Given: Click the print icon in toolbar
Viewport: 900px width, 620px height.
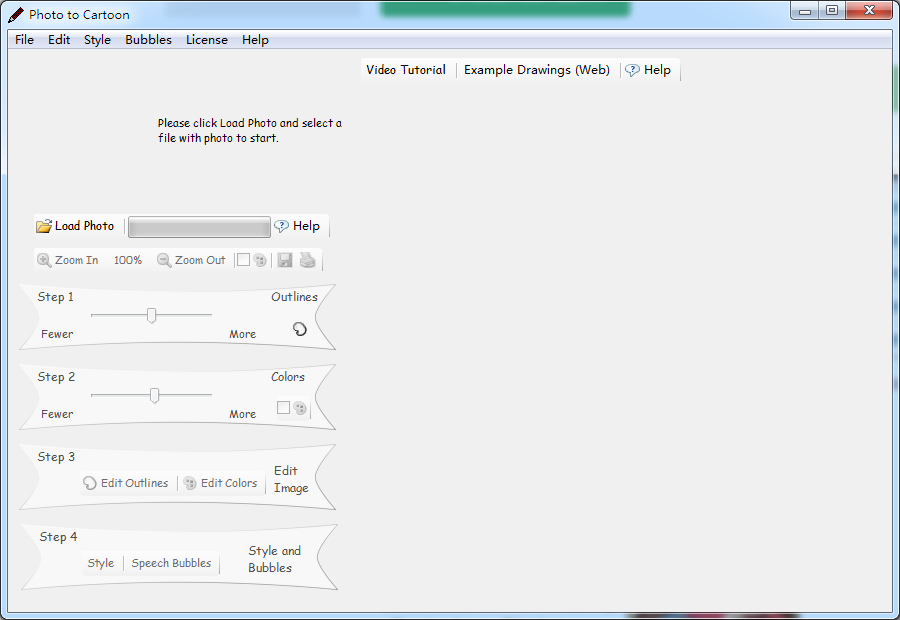Looking at the screenshot, I should pyautogui.click(x=308, y=260).
